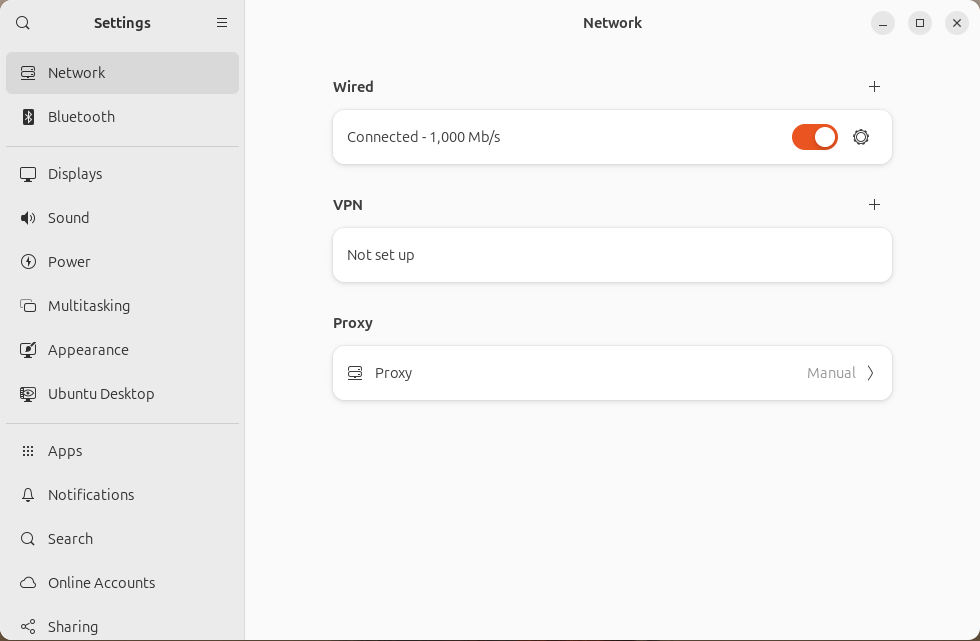Add a new wired connection profile

(x=874, y=87)
